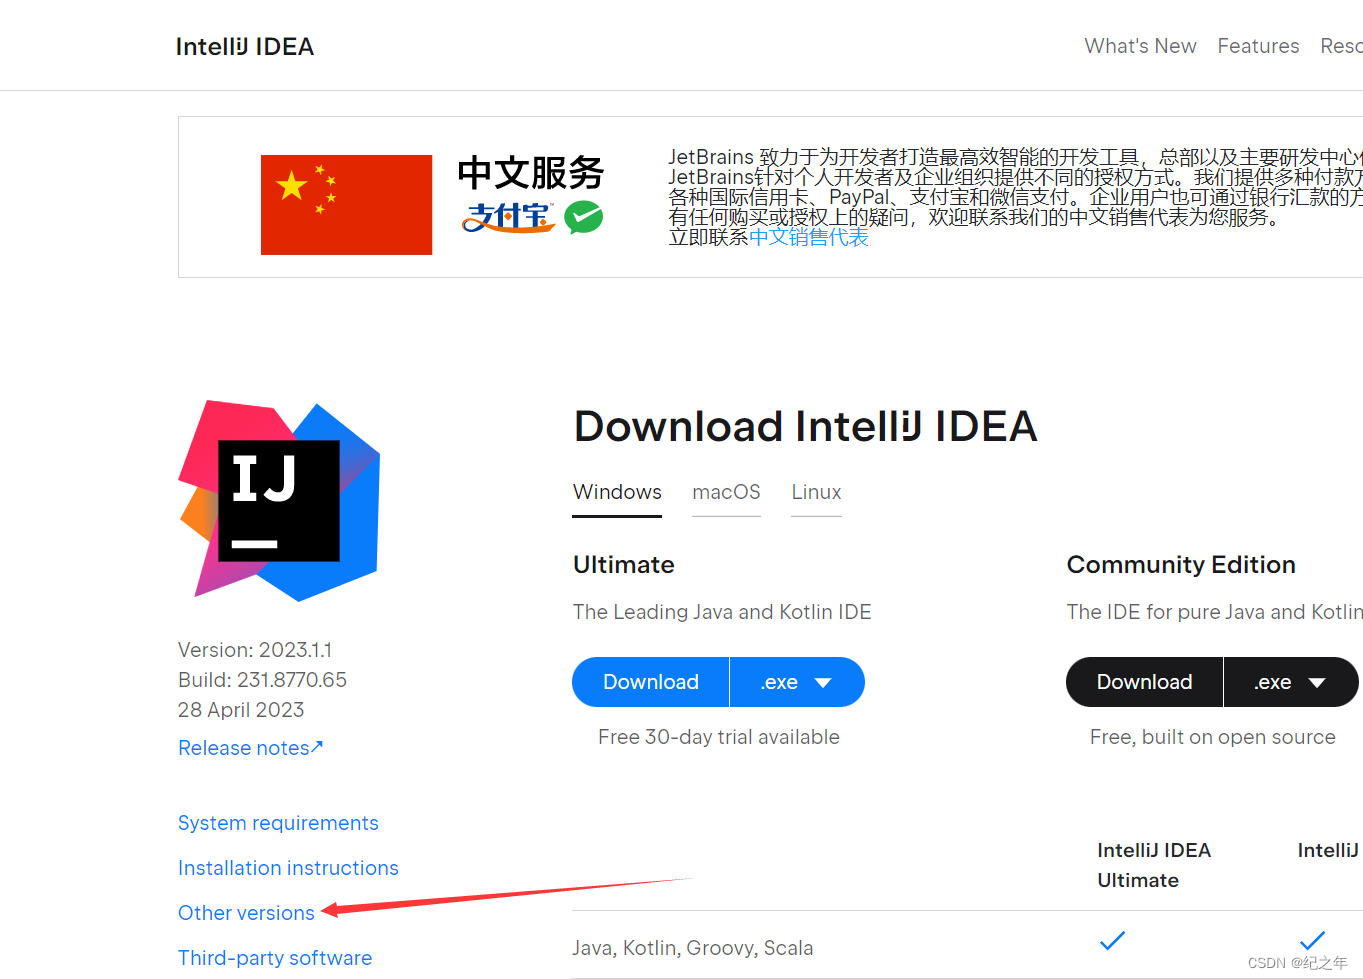Viewport: 1363px width, 979px height.
Task: Open the Features menu item
Action: pyautogui.click(x=1258, y=46)
